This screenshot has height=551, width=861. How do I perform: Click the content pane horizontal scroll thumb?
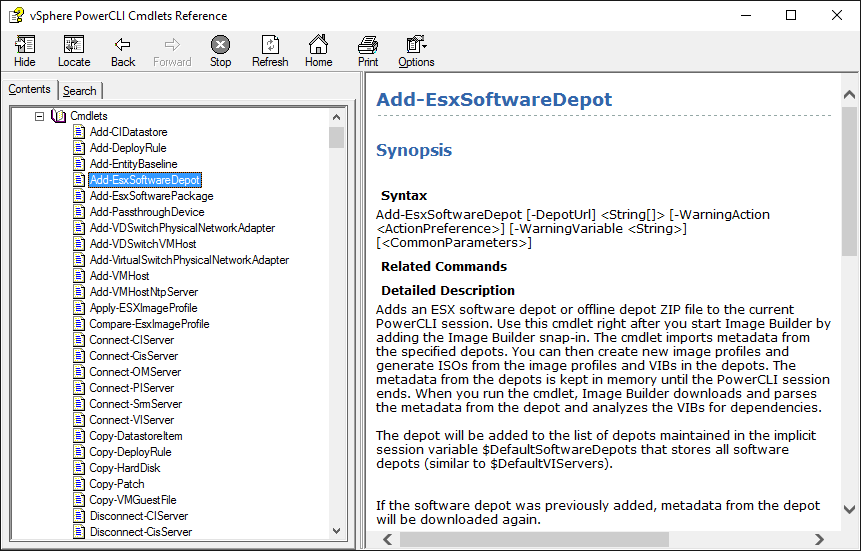coord(534,539)
